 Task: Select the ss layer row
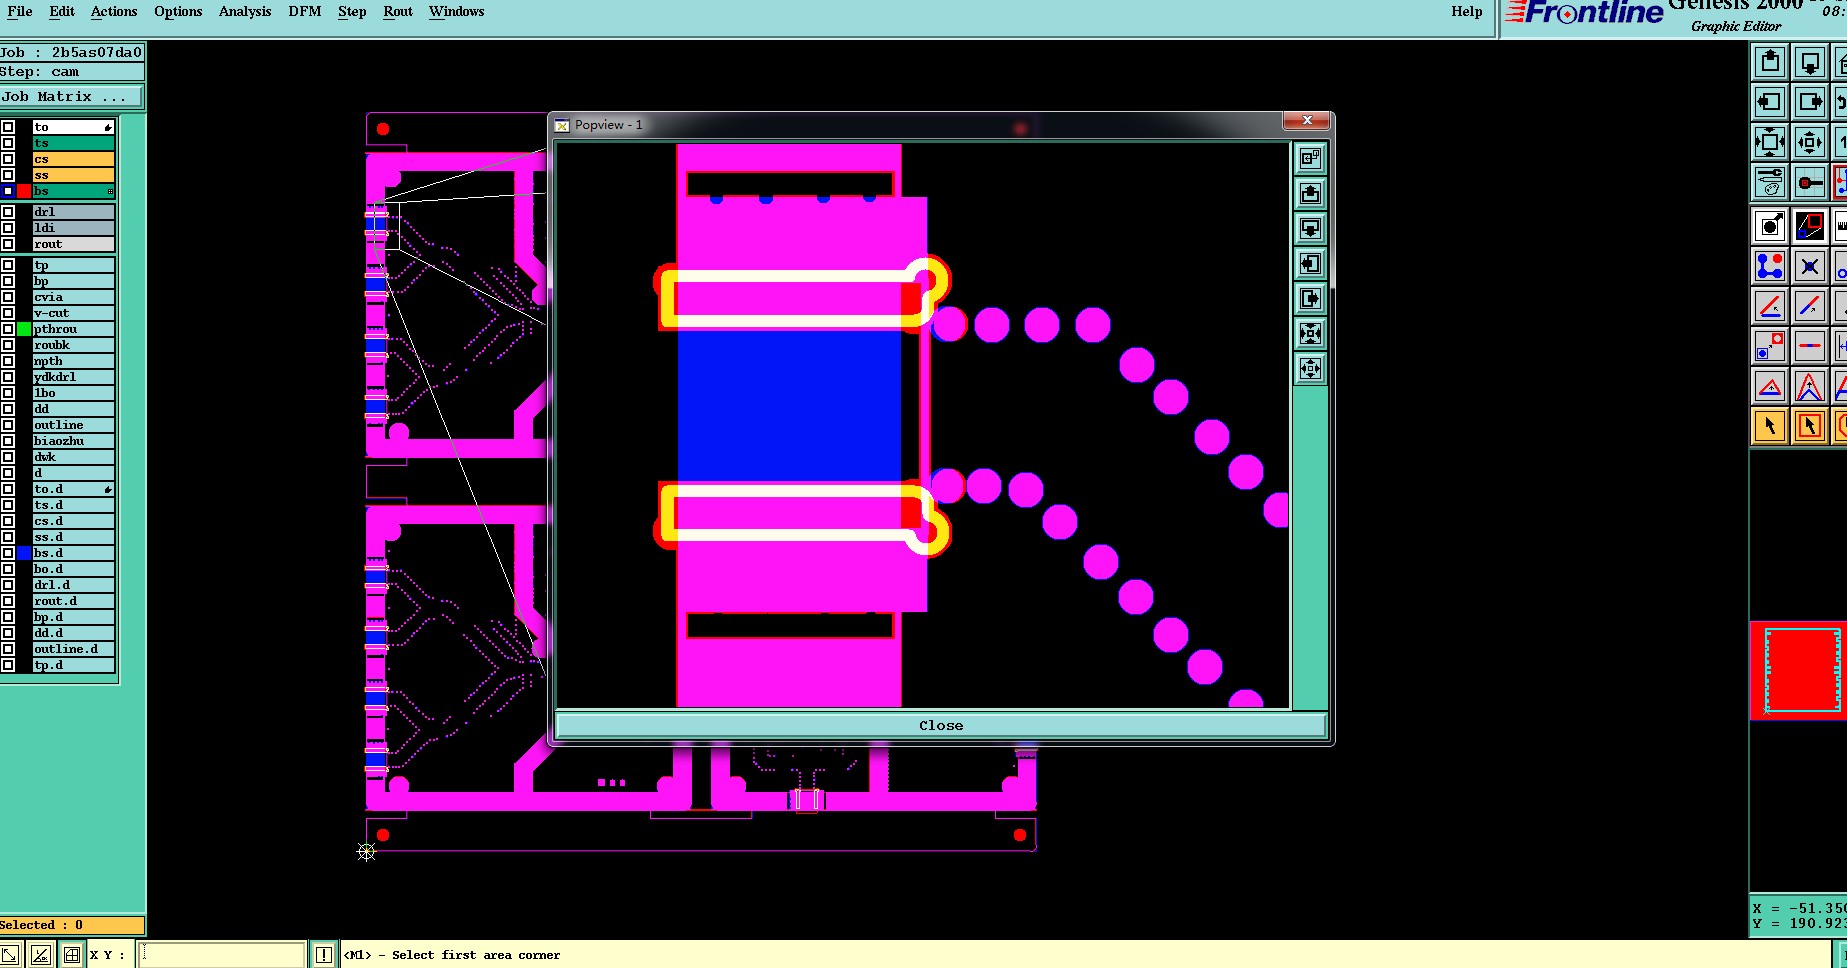(74, 175)
